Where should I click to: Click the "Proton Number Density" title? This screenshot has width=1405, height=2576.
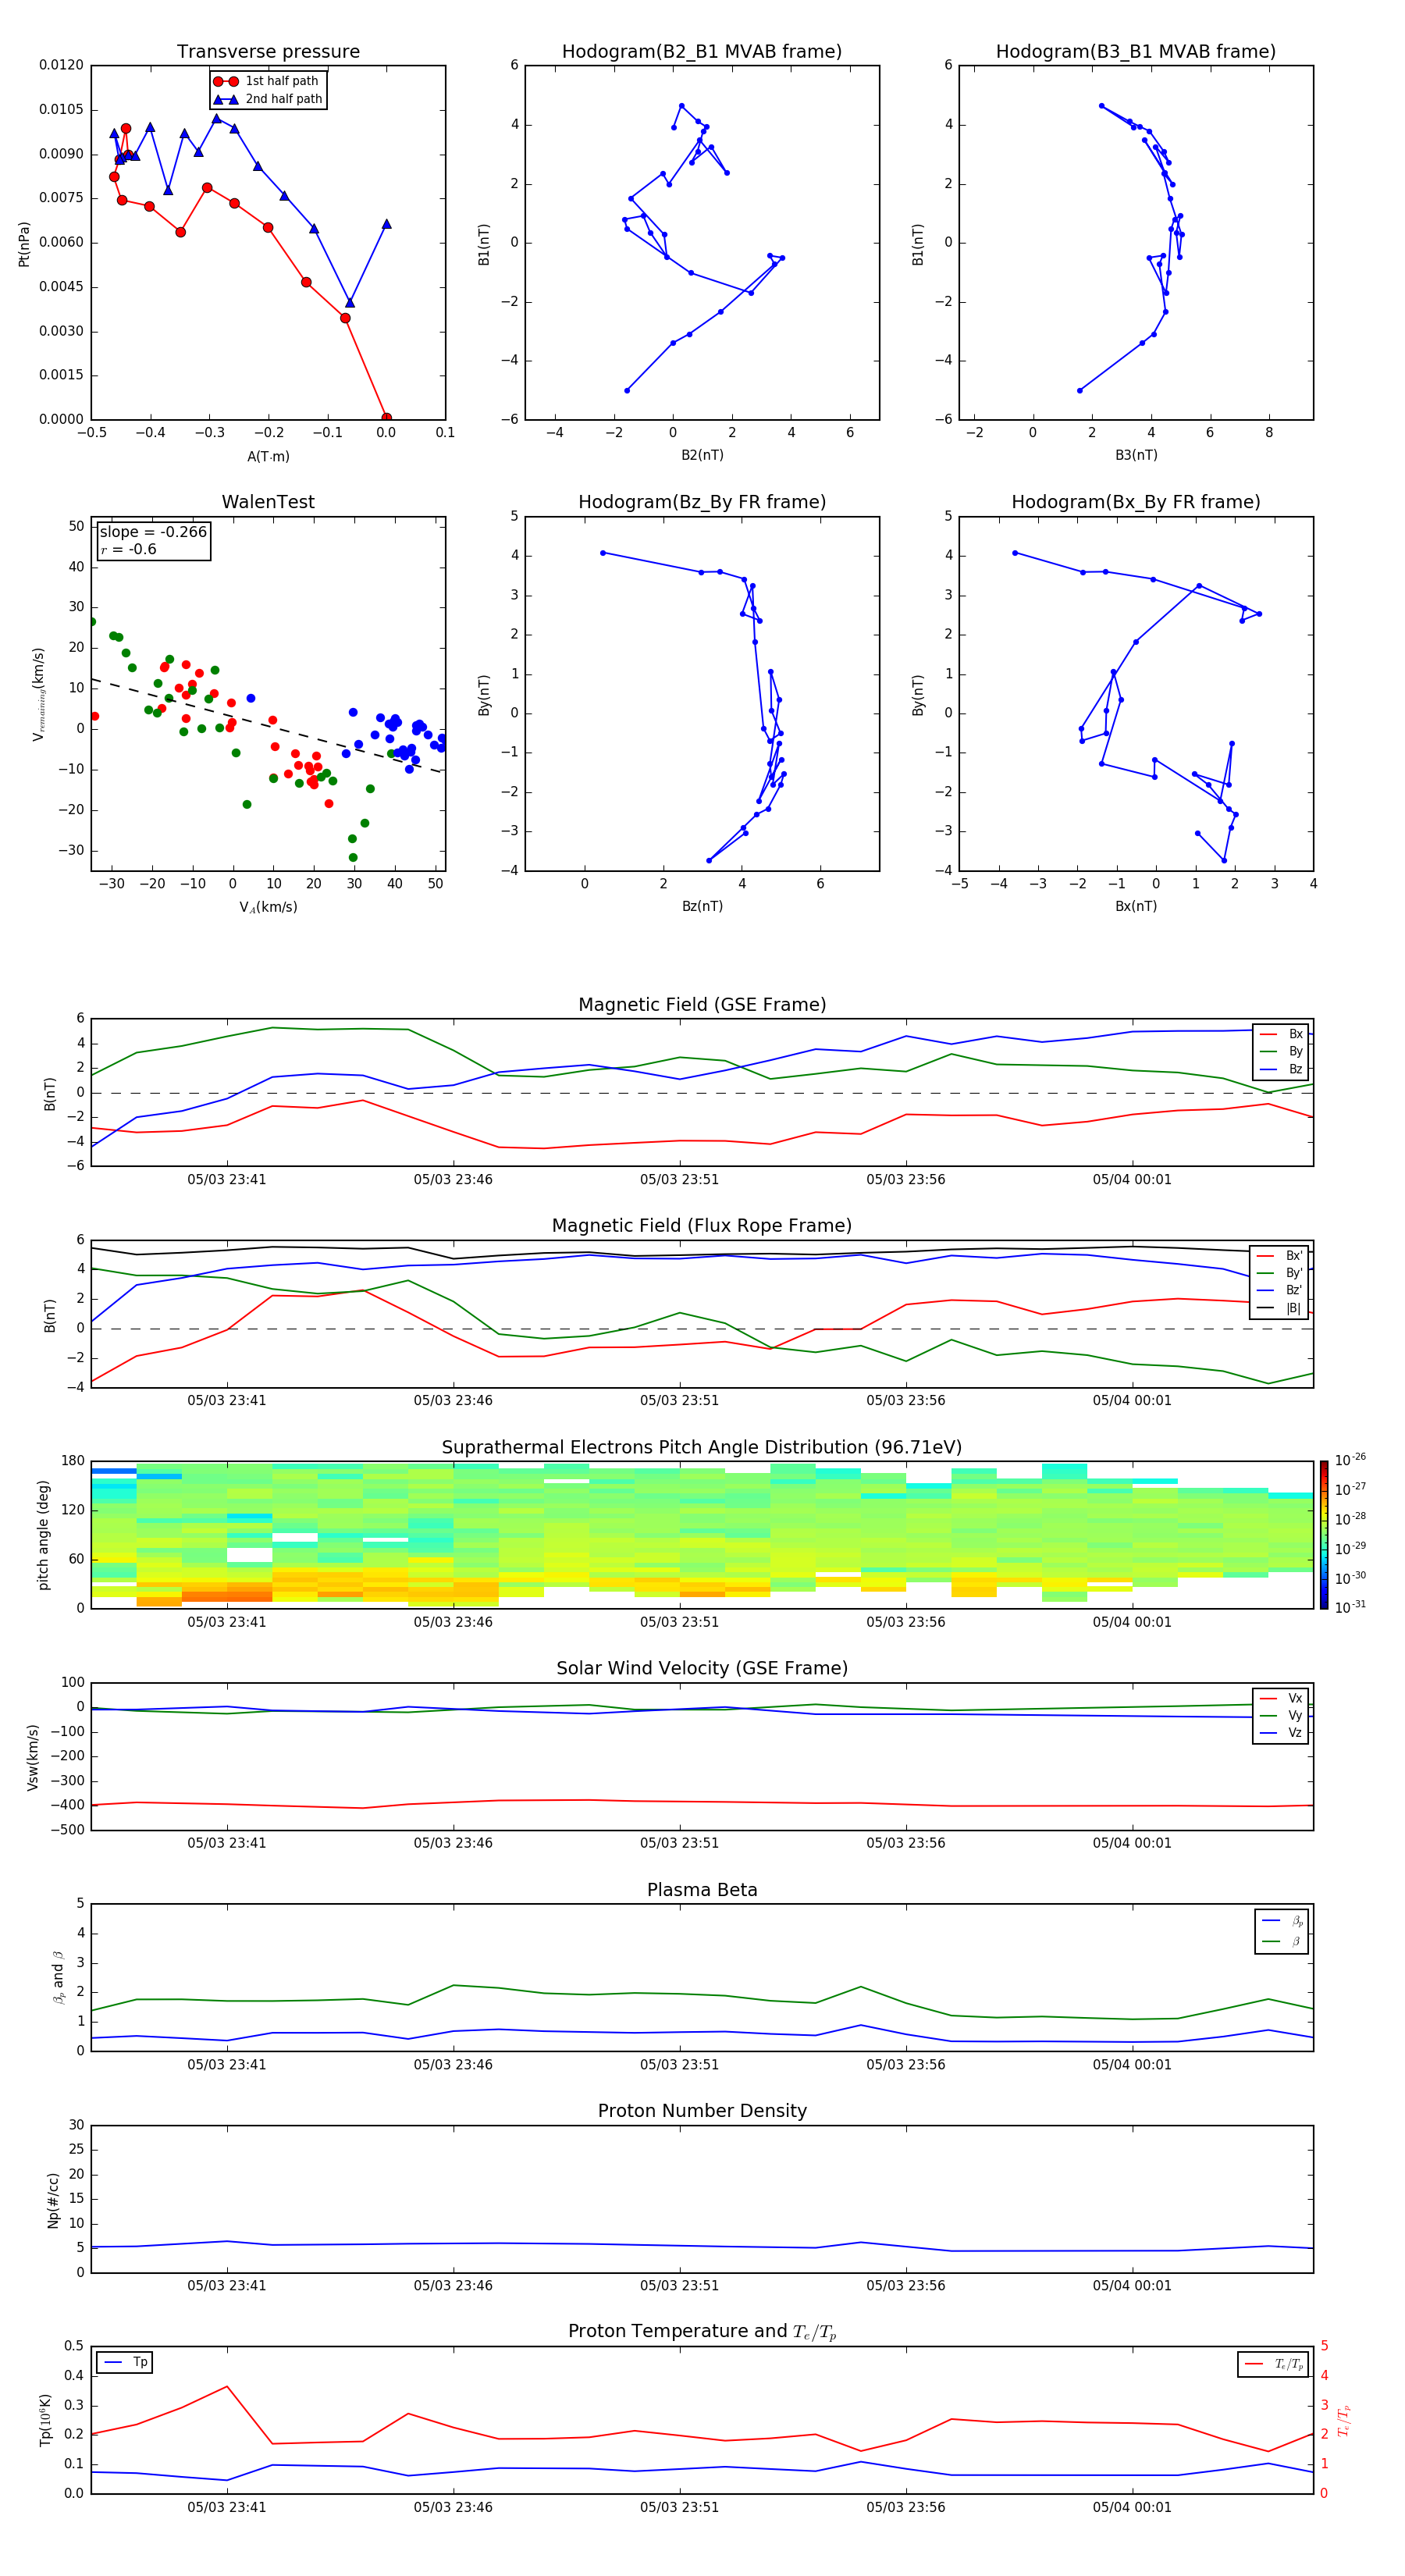point(702,2111)
